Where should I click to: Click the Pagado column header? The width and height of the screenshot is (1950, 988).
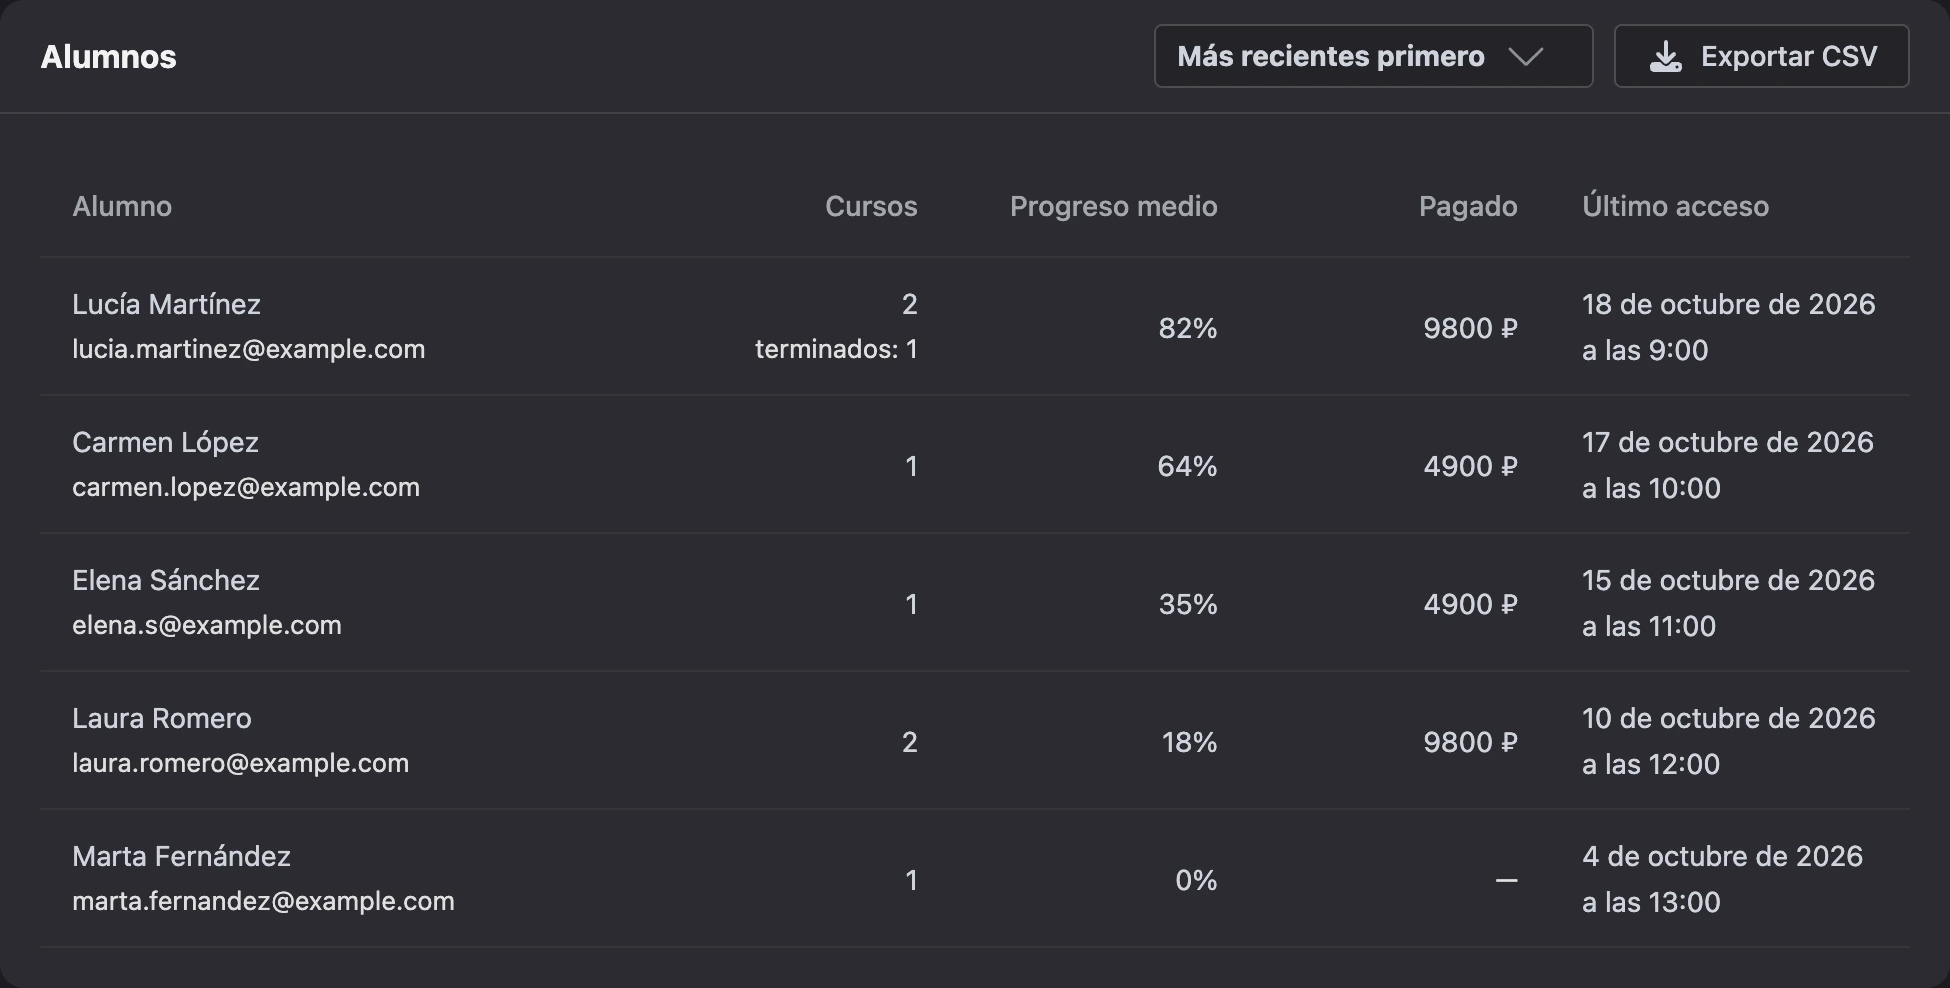[1468, 206]
